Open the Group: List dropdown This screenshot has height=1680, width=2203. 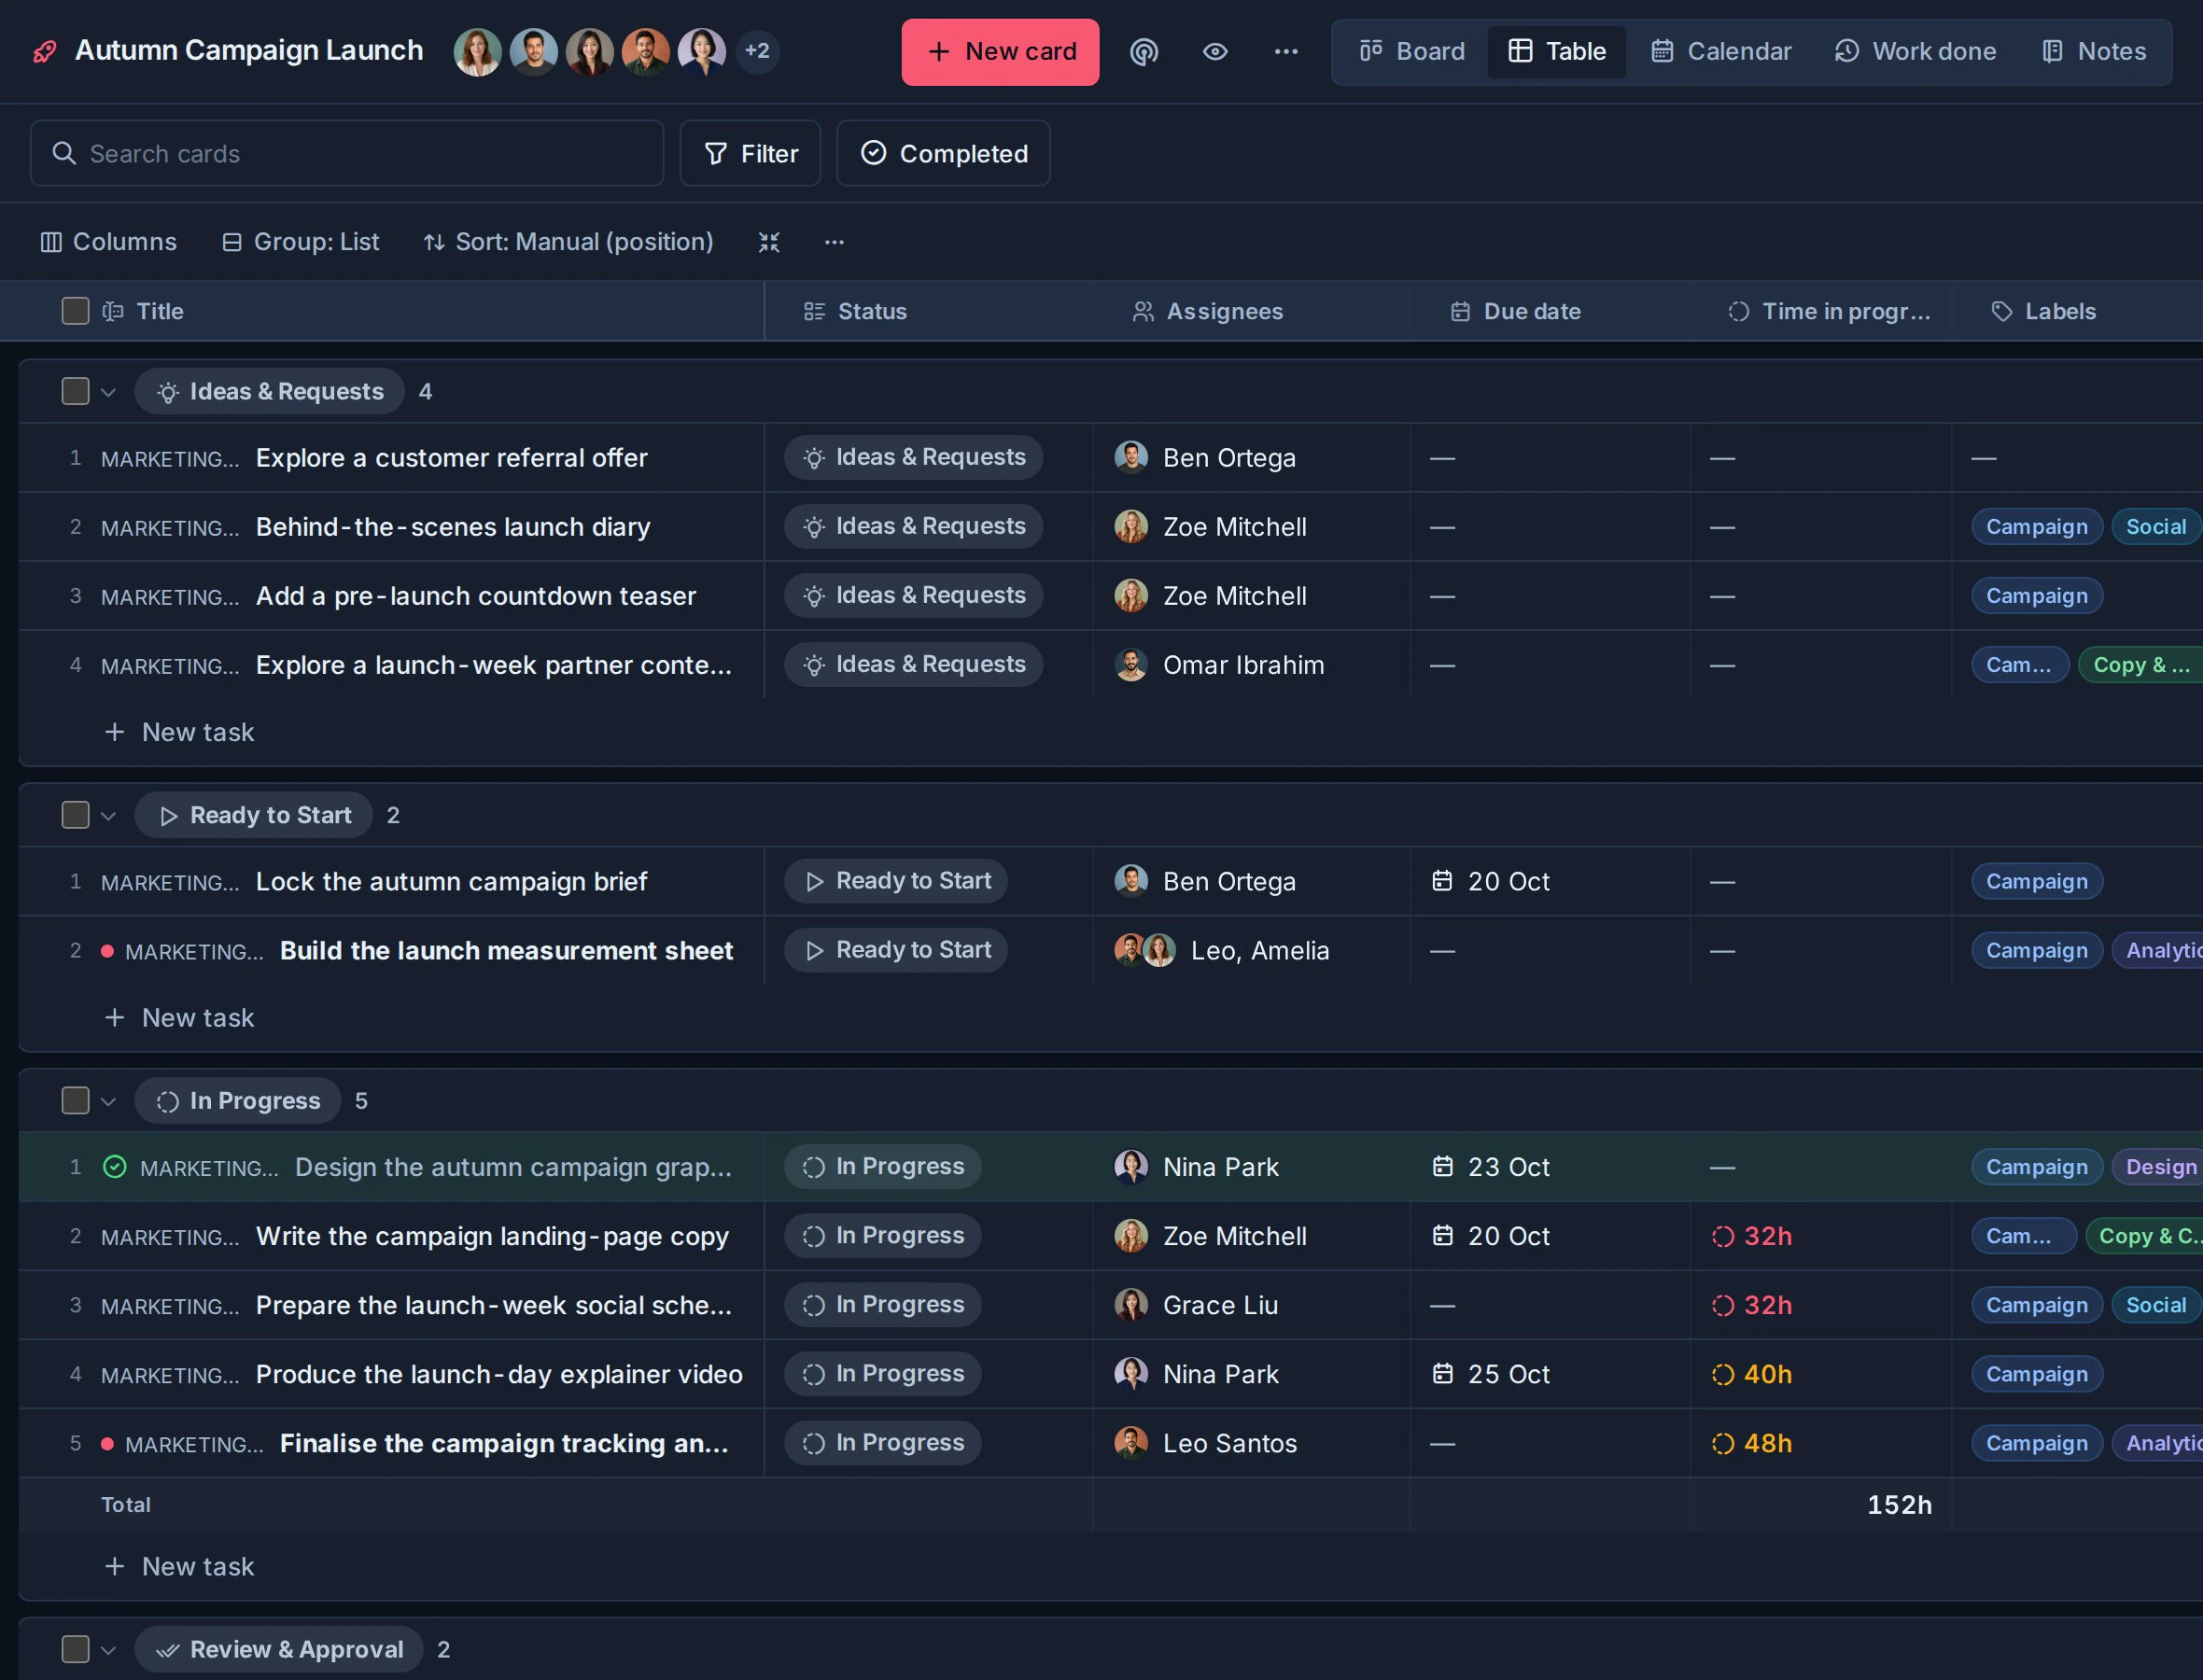[x=300, y=242]
